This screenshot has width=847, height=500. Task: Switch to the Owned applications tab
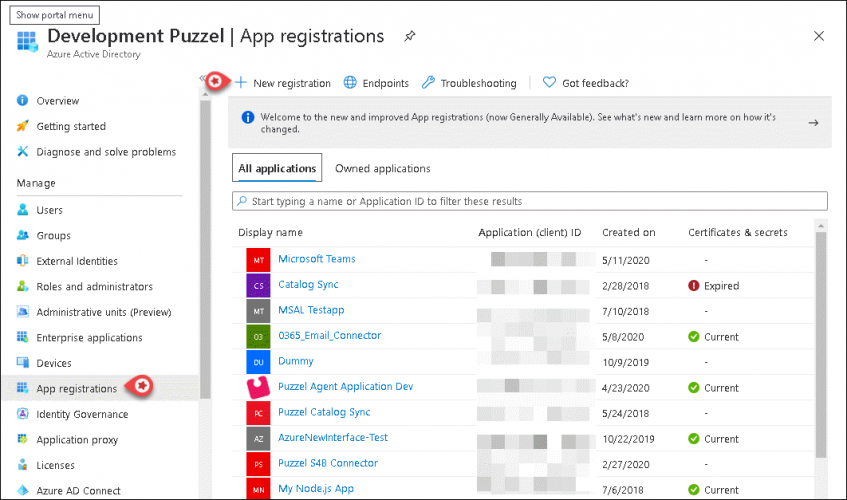(382, 169)
